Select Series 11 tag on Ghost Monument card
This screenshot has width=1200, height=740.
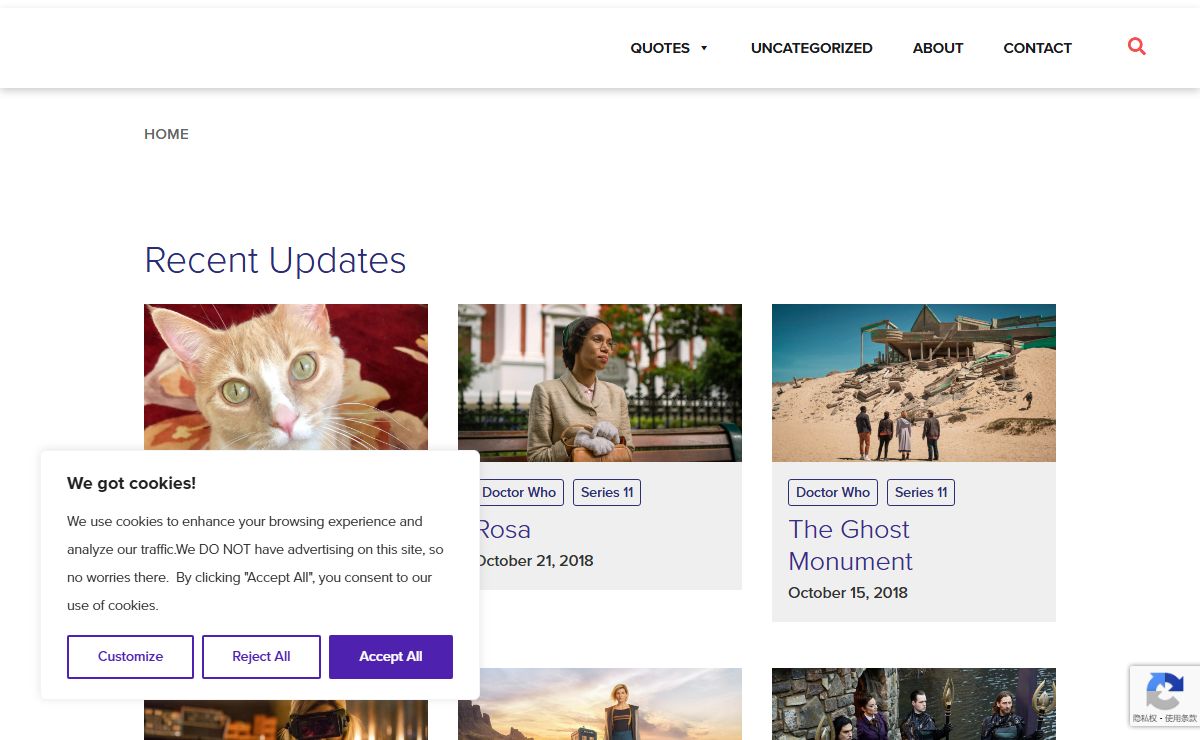pyautogui.click(x=921, y=492)
